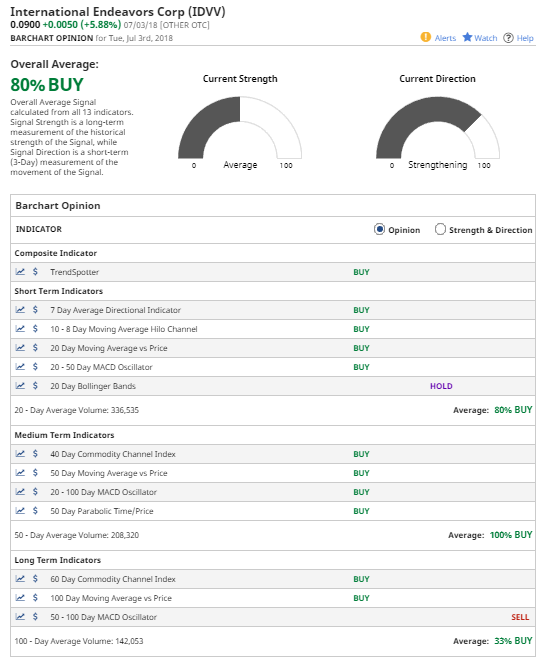This screenshot has height=665, width=544.
Task: Click the 20 Day Bollinger Bands label
Action: pos(93,386)
